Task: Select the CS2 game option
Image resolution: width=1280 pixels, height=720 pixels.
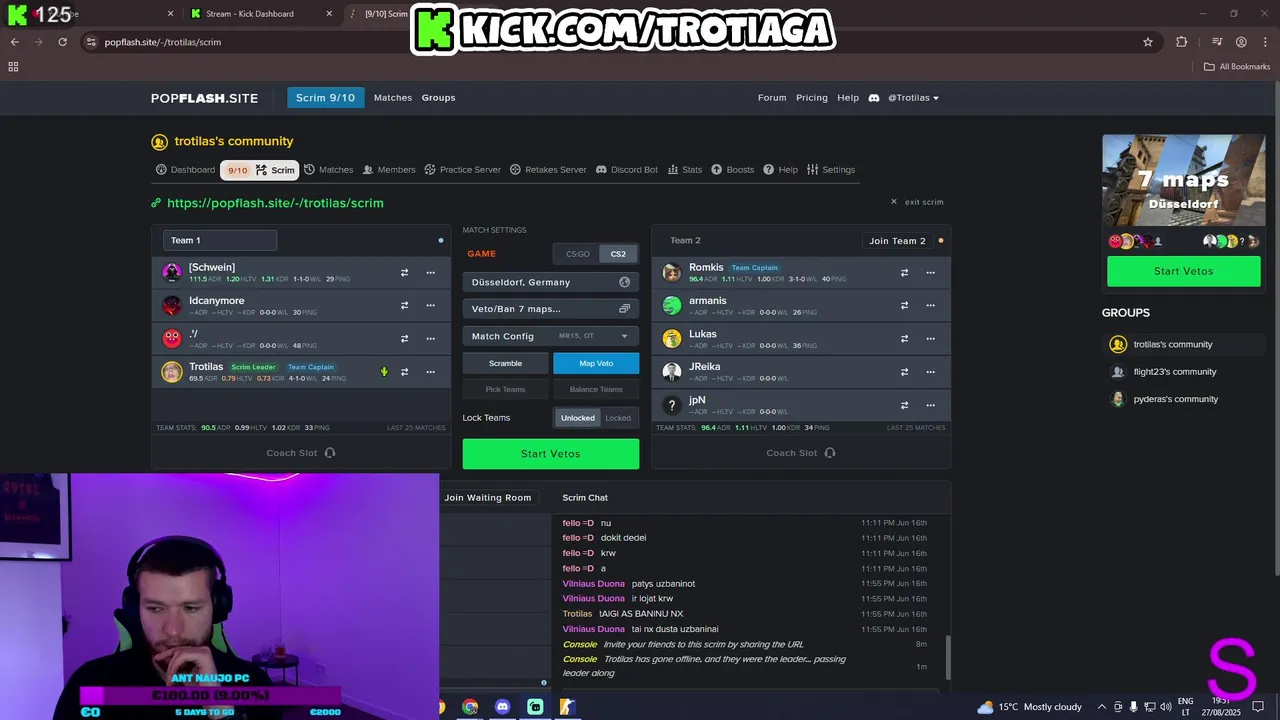Action: [618, 254]
